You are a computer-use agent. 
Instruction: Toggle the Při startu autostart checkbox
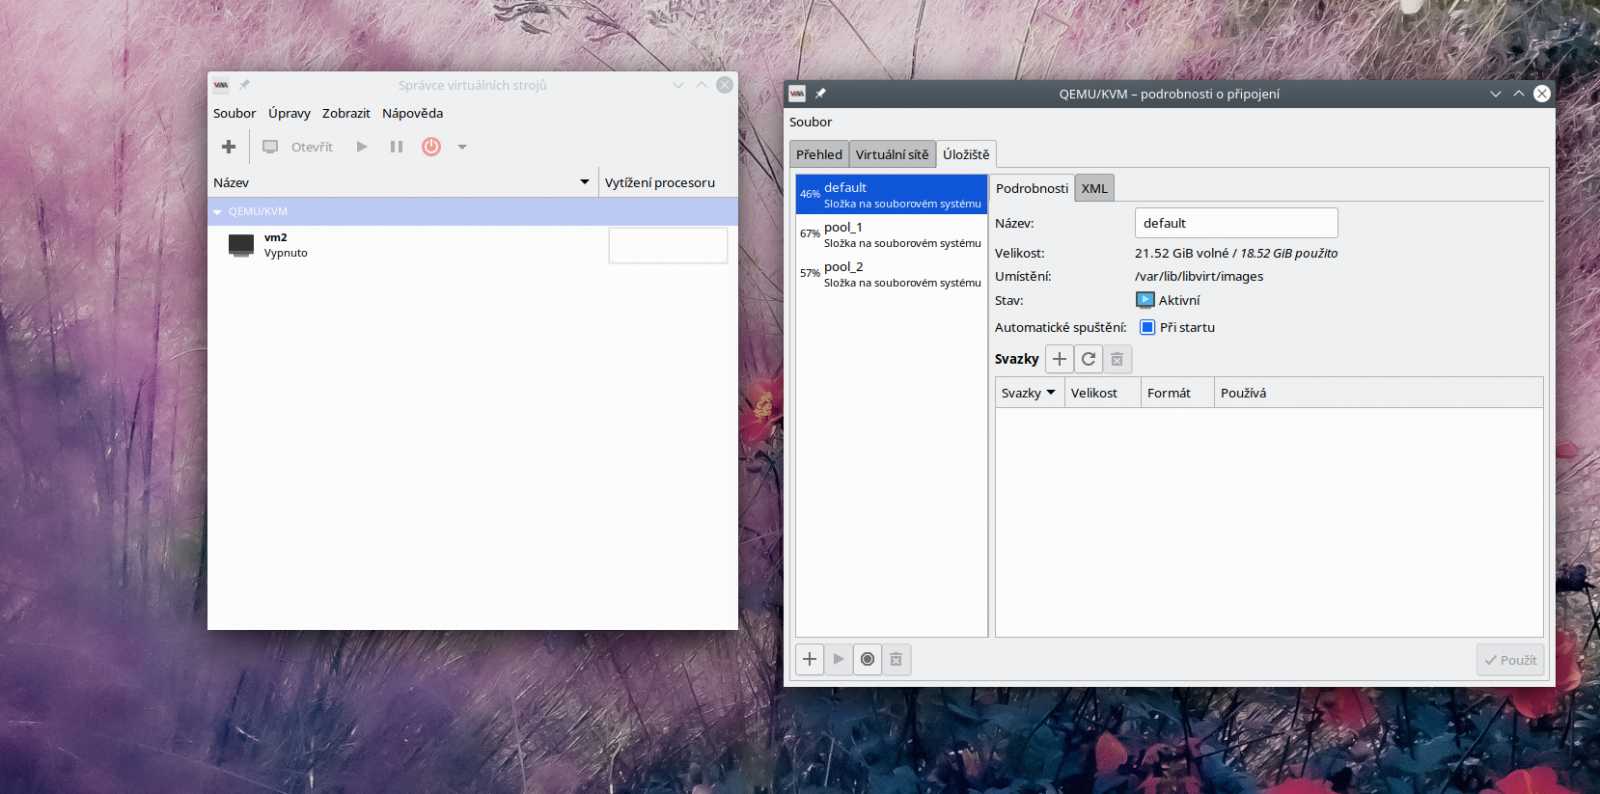point(1147,327)
